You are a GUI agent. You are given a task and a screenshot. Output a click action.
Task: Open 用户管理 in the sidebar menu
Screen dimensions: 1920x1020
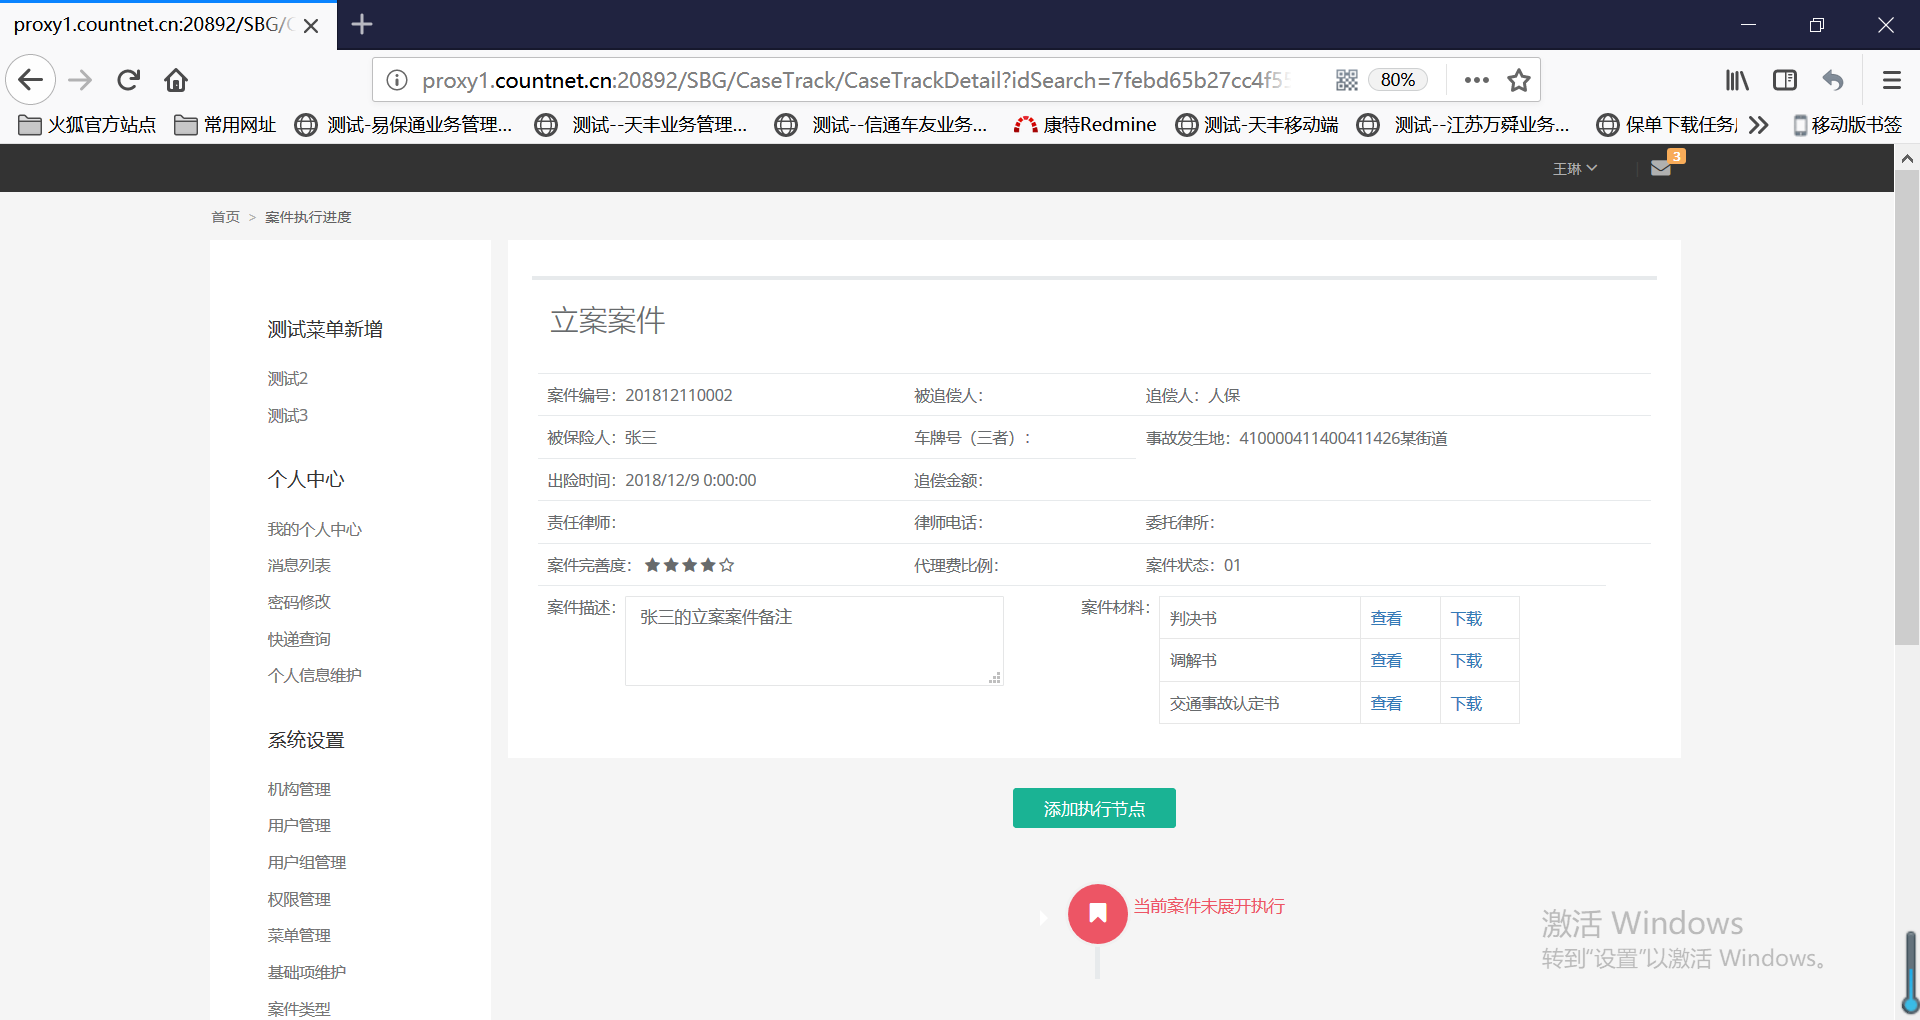tap(299, 825)
